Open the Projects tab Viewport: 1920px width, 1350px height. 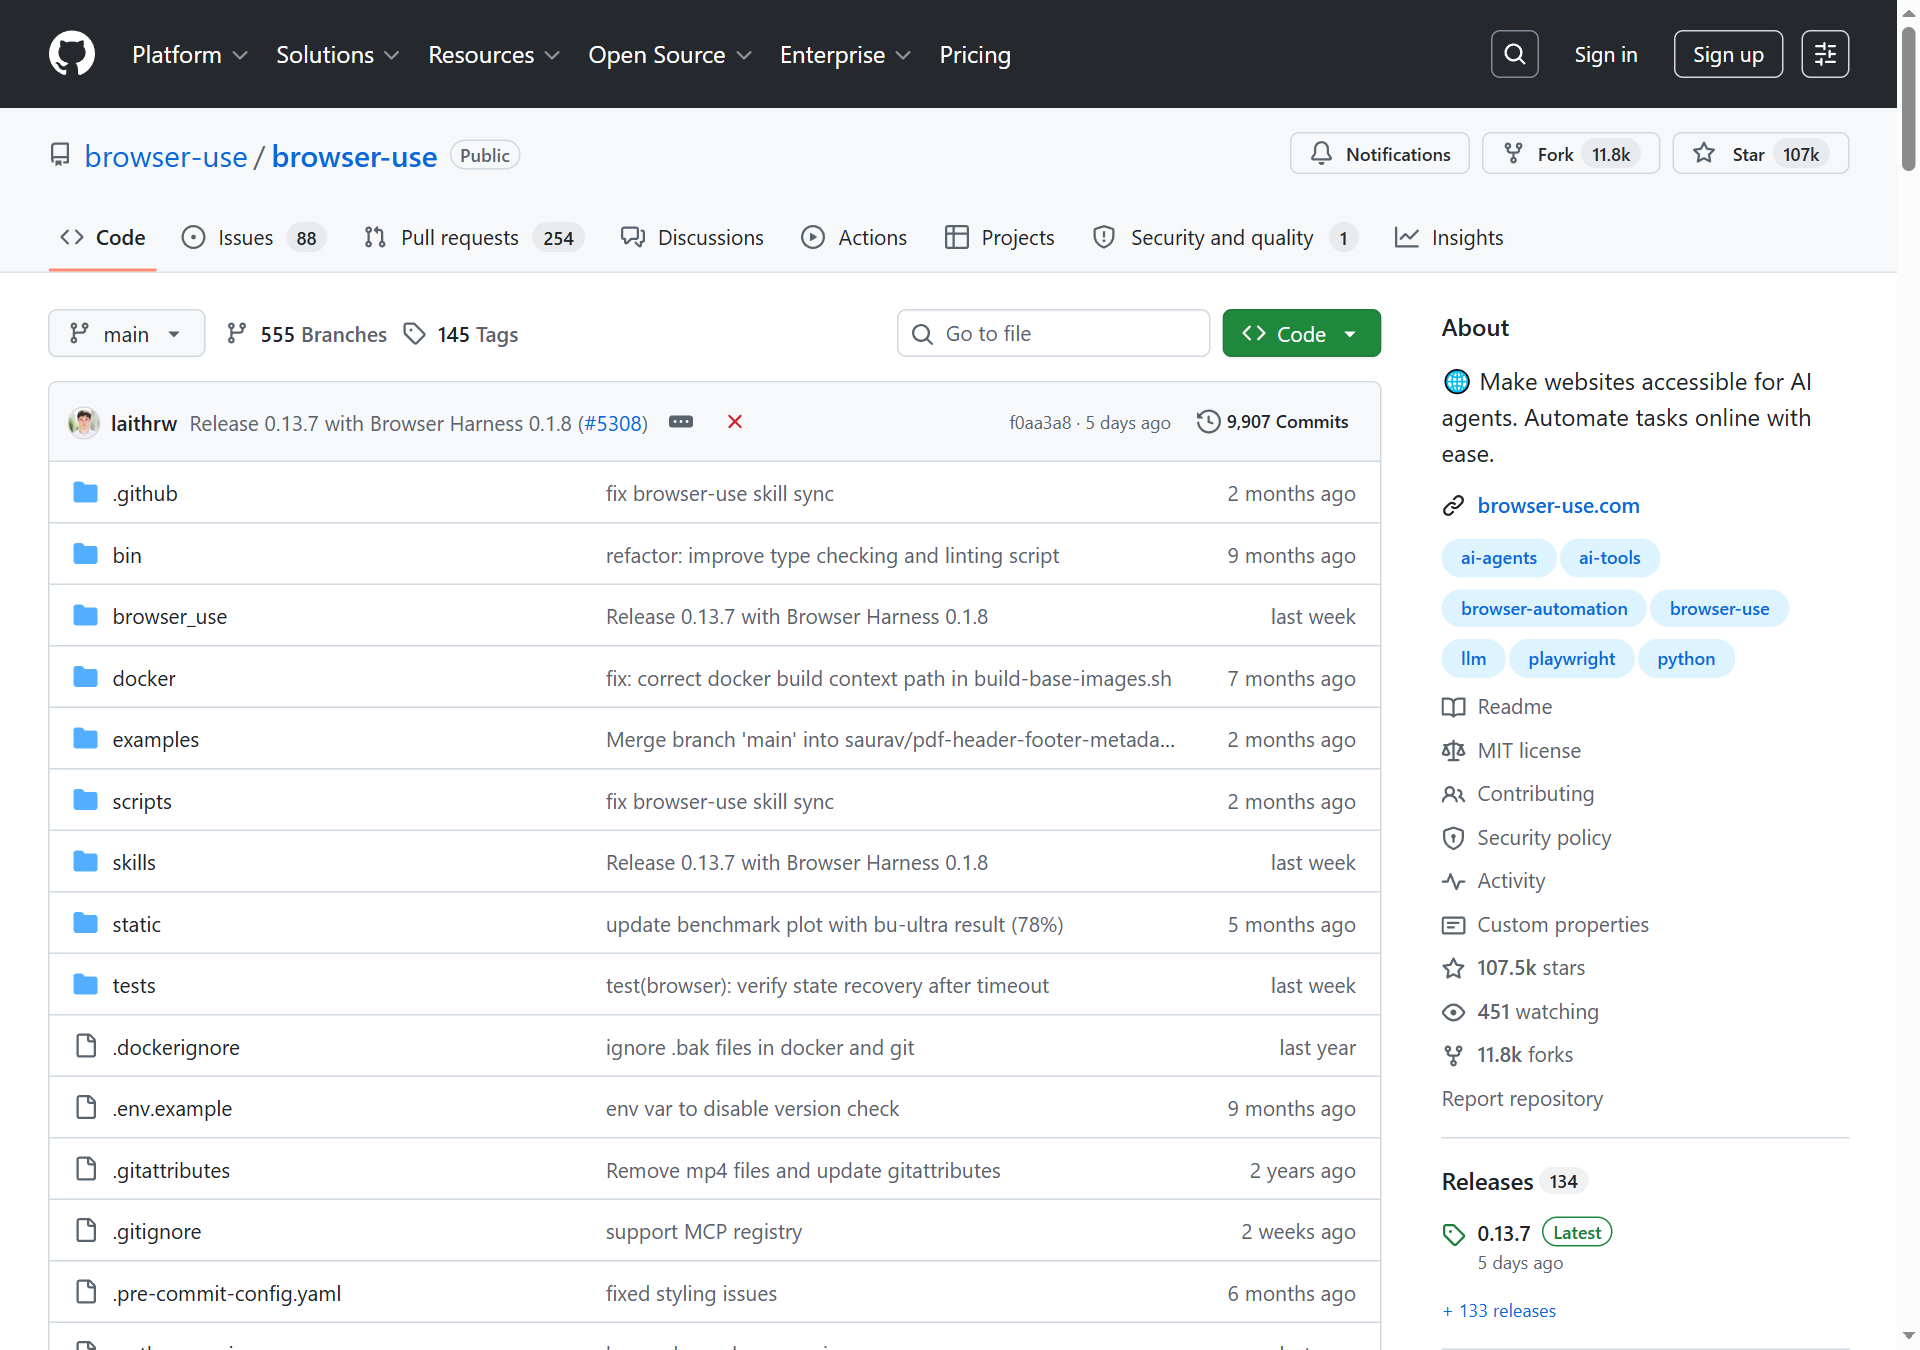(1000, 238)
